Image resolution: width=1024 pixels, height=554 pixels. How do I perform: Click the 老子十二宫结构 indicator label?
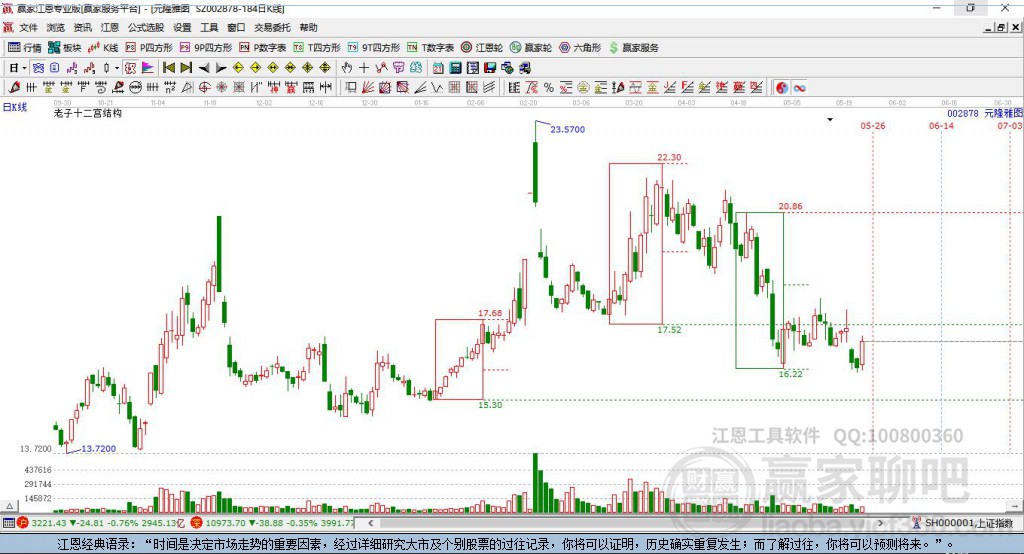click(x=88, y=113)
